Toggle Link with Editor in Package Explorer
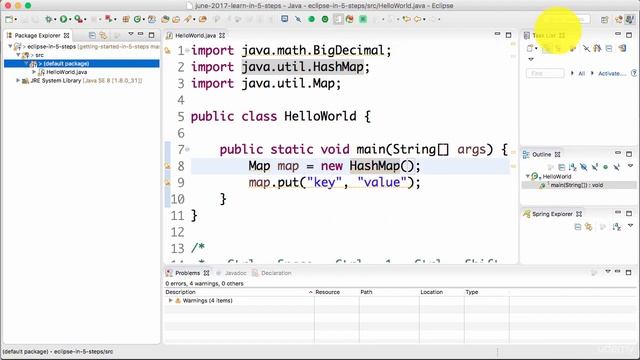The width and height of the screenshot is (640, 360). point(103,36)
